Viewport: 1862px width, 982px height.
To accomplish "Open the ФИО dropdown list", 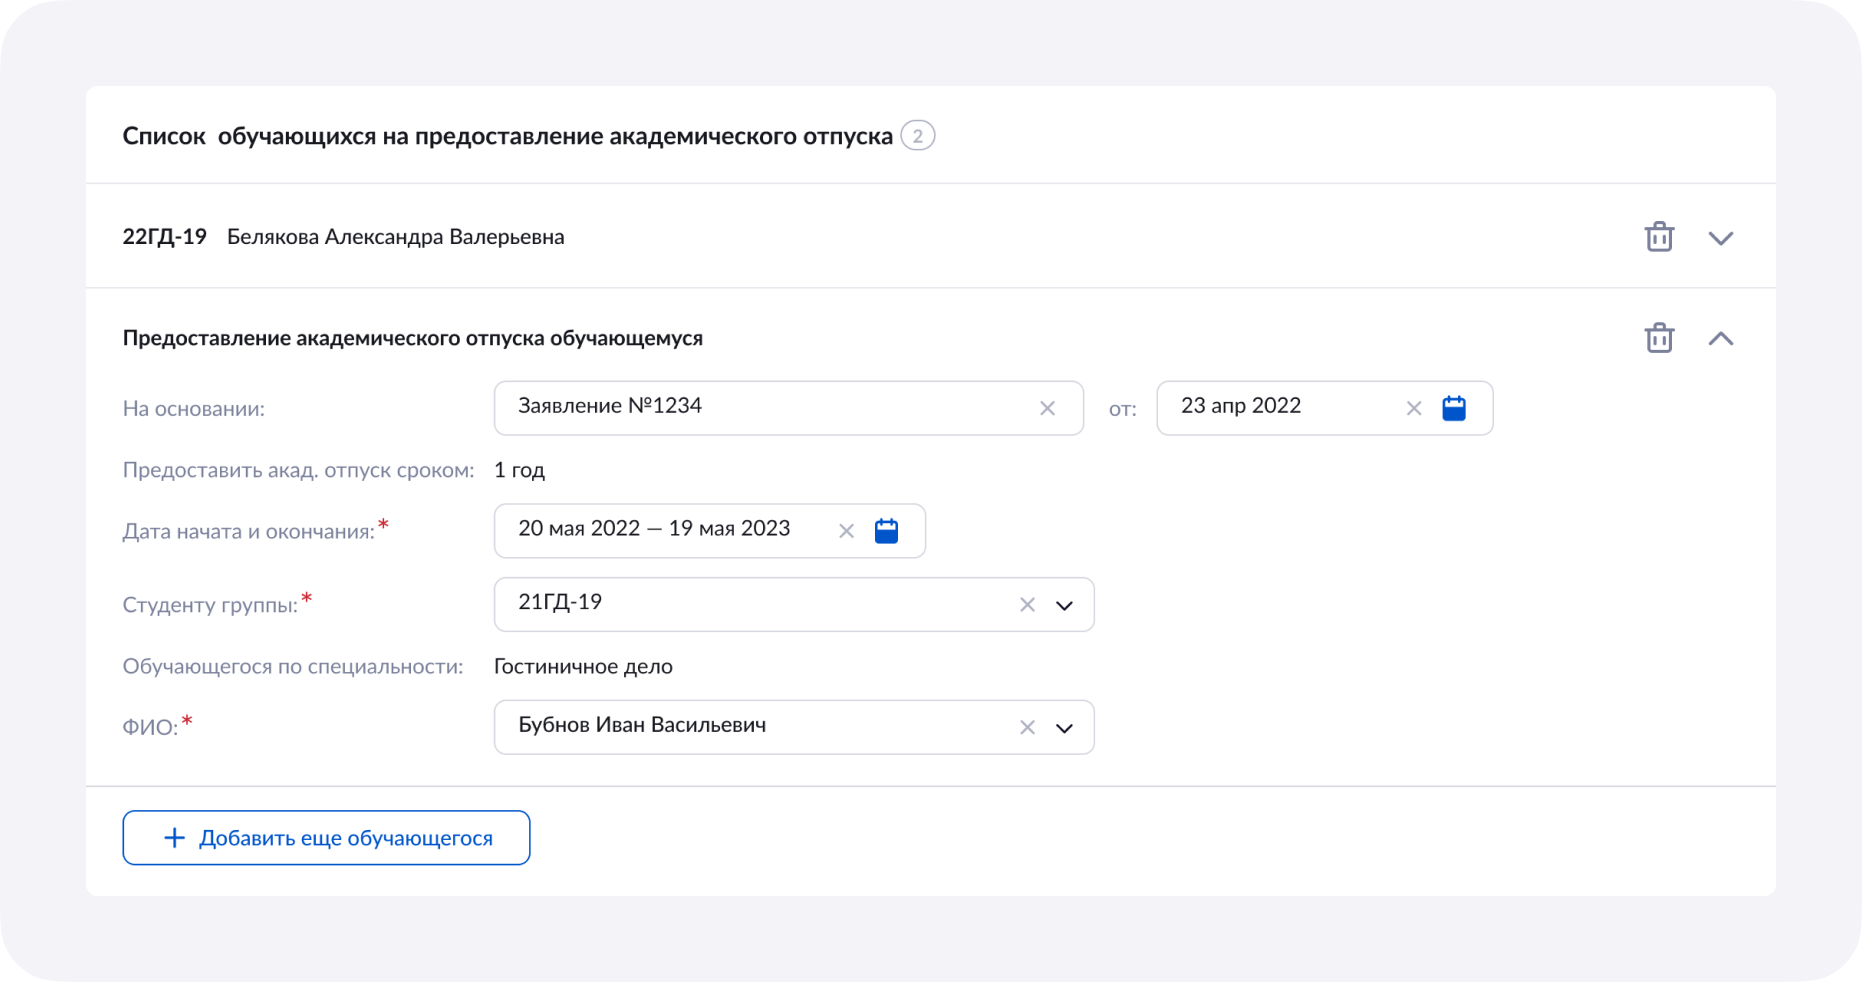I will pos(1065,727).
